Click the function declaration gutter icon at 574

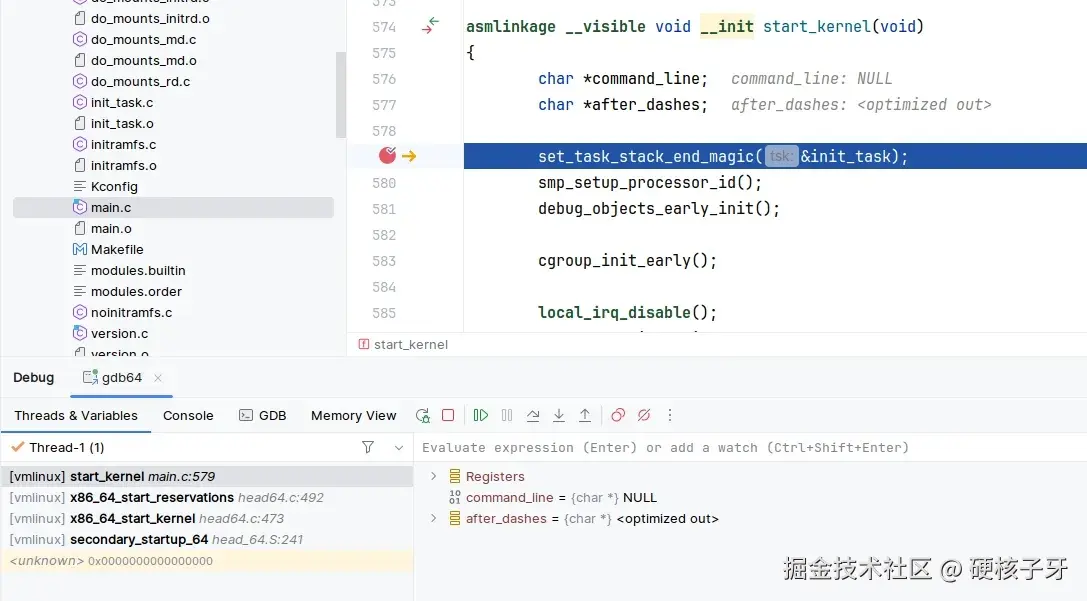click(431, 26)
